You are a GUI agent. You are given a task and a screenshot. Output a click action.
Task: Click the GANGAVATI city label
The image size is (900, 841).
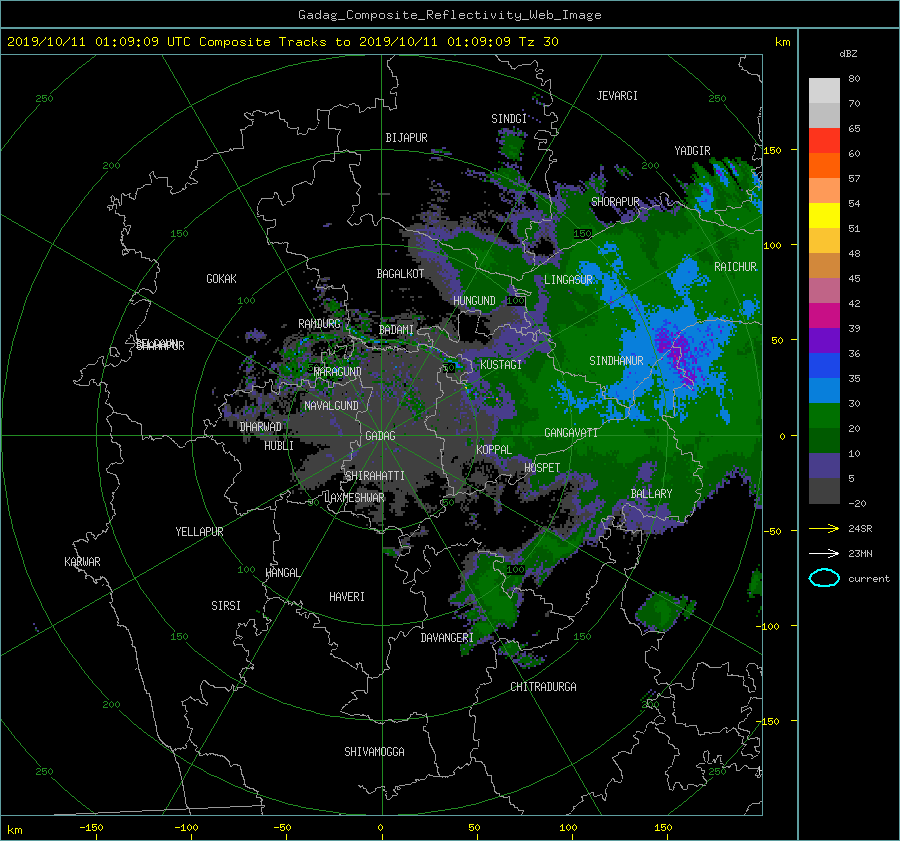571,432
